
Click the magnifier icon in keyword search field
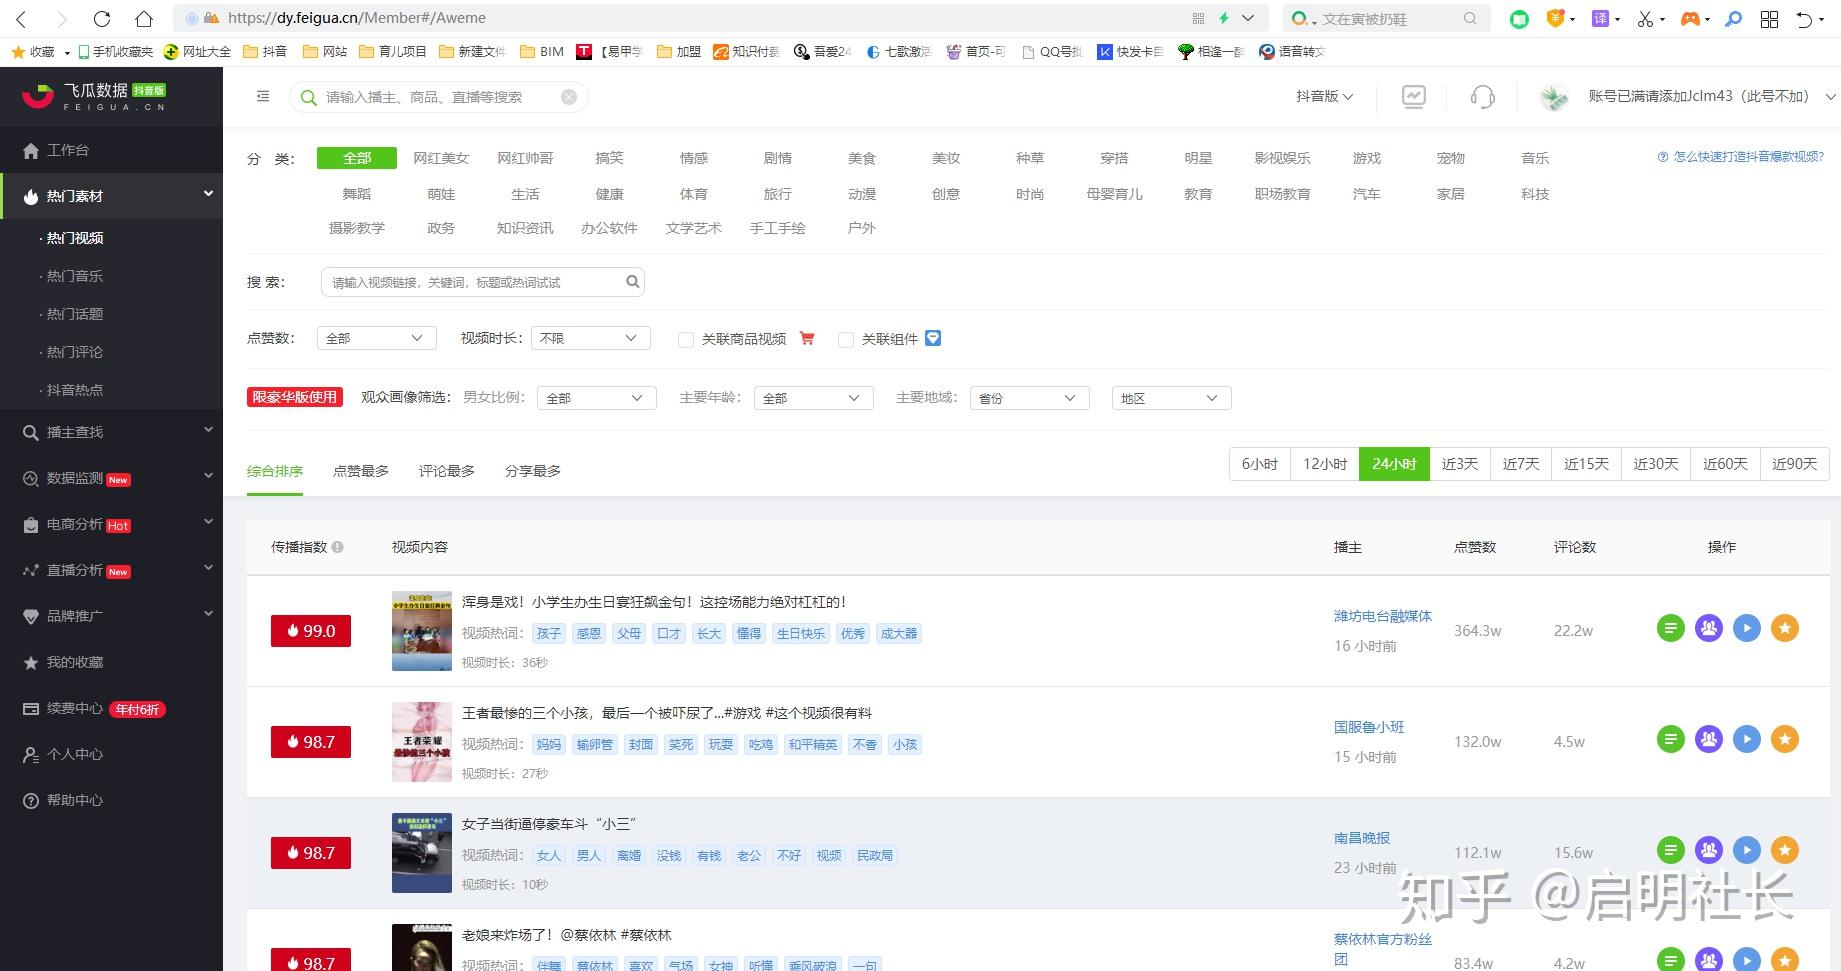(x=632, y=282)
